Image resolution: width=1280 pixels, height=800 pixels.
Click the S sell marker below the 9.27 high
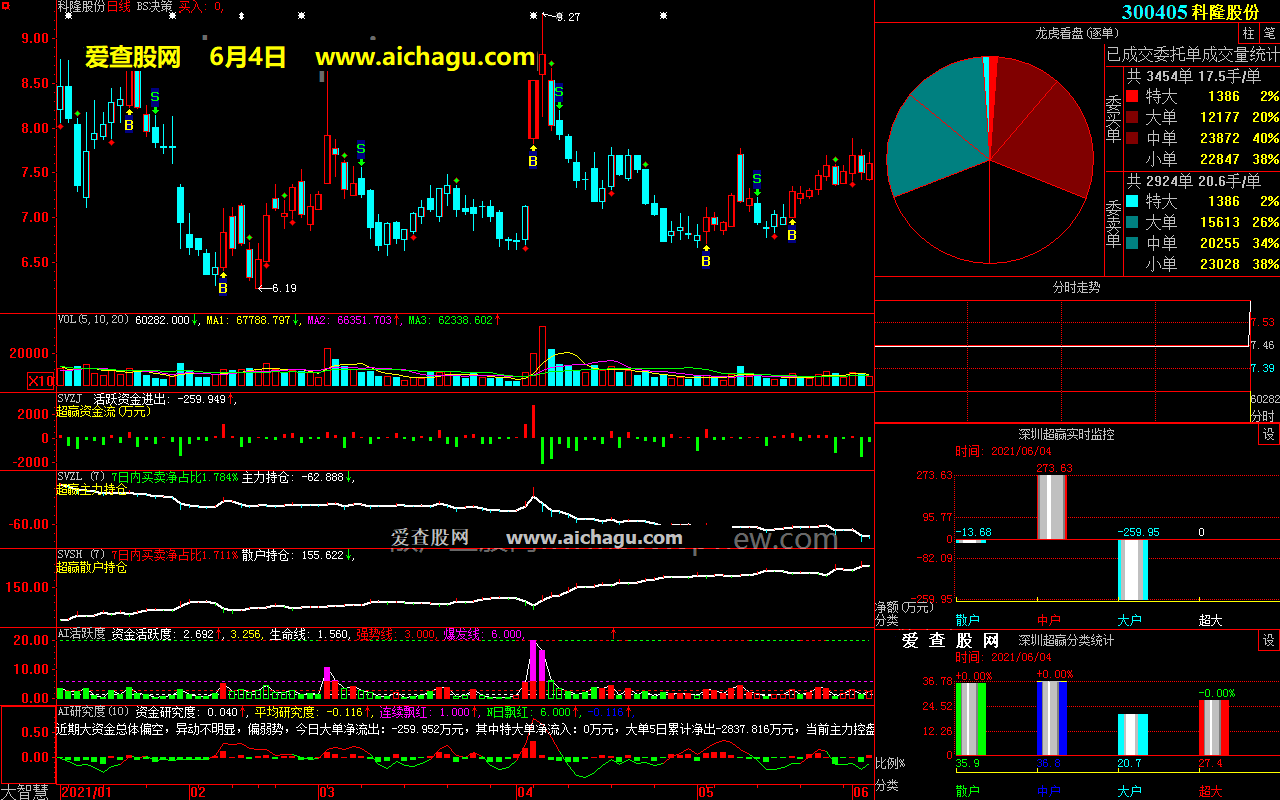click(x=559, y=92)
